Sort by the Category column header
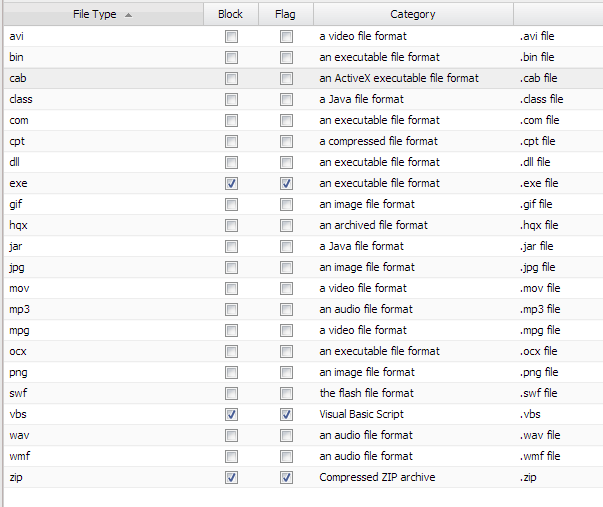The image size is (603, 507). tap(412, 14)
